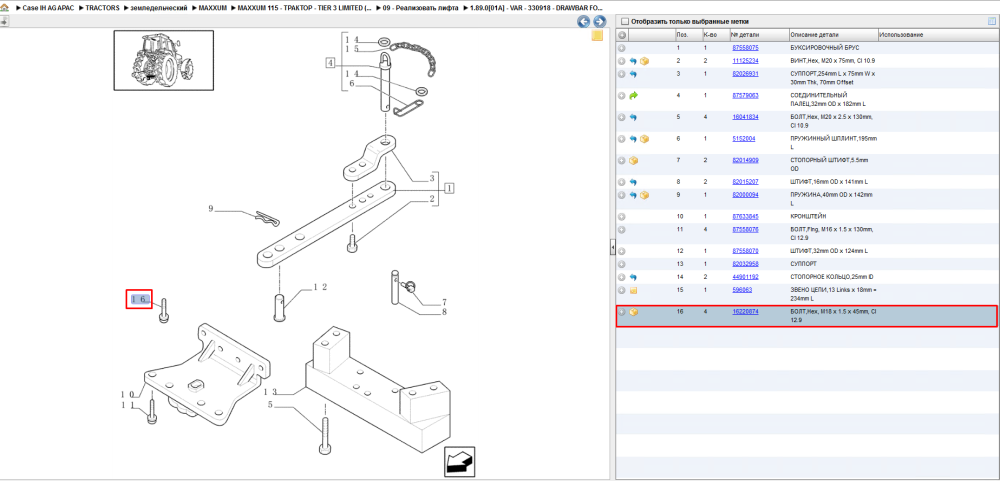
Task: Click description КРОНШТЕЙН
Action: click(x=807, y=216)
